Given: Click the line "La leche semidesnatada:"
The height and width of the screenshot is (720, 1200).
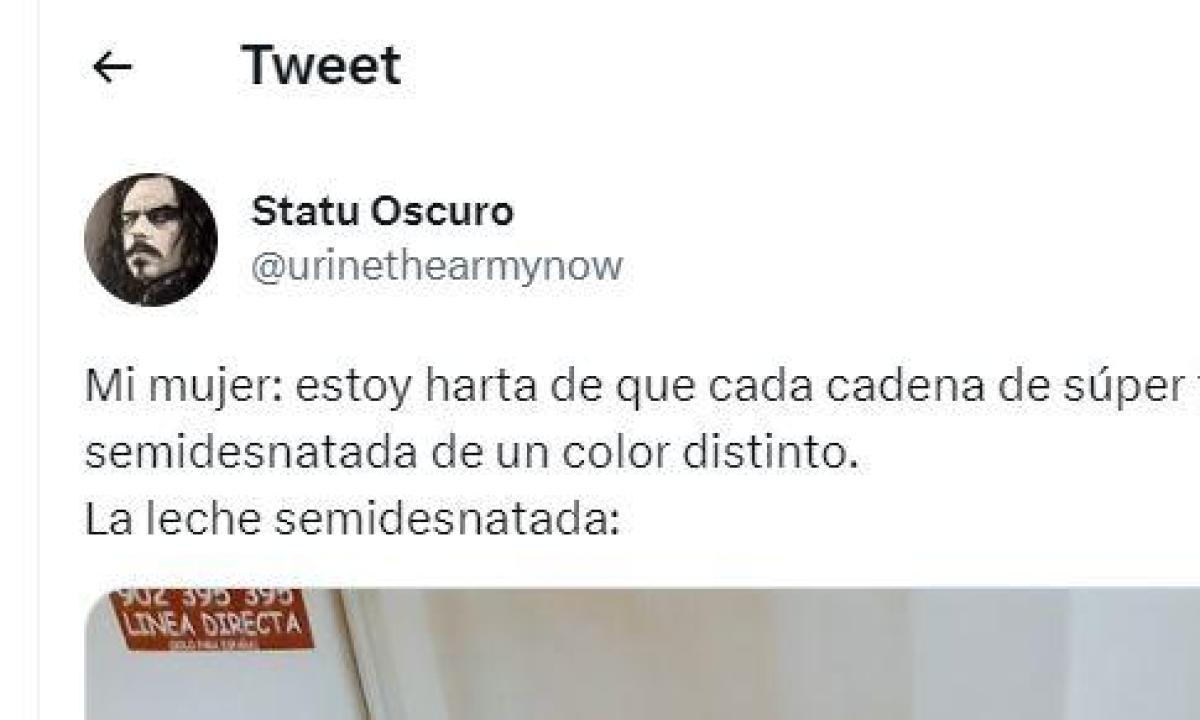Looking at the screenshot, I should click(353, 518).
